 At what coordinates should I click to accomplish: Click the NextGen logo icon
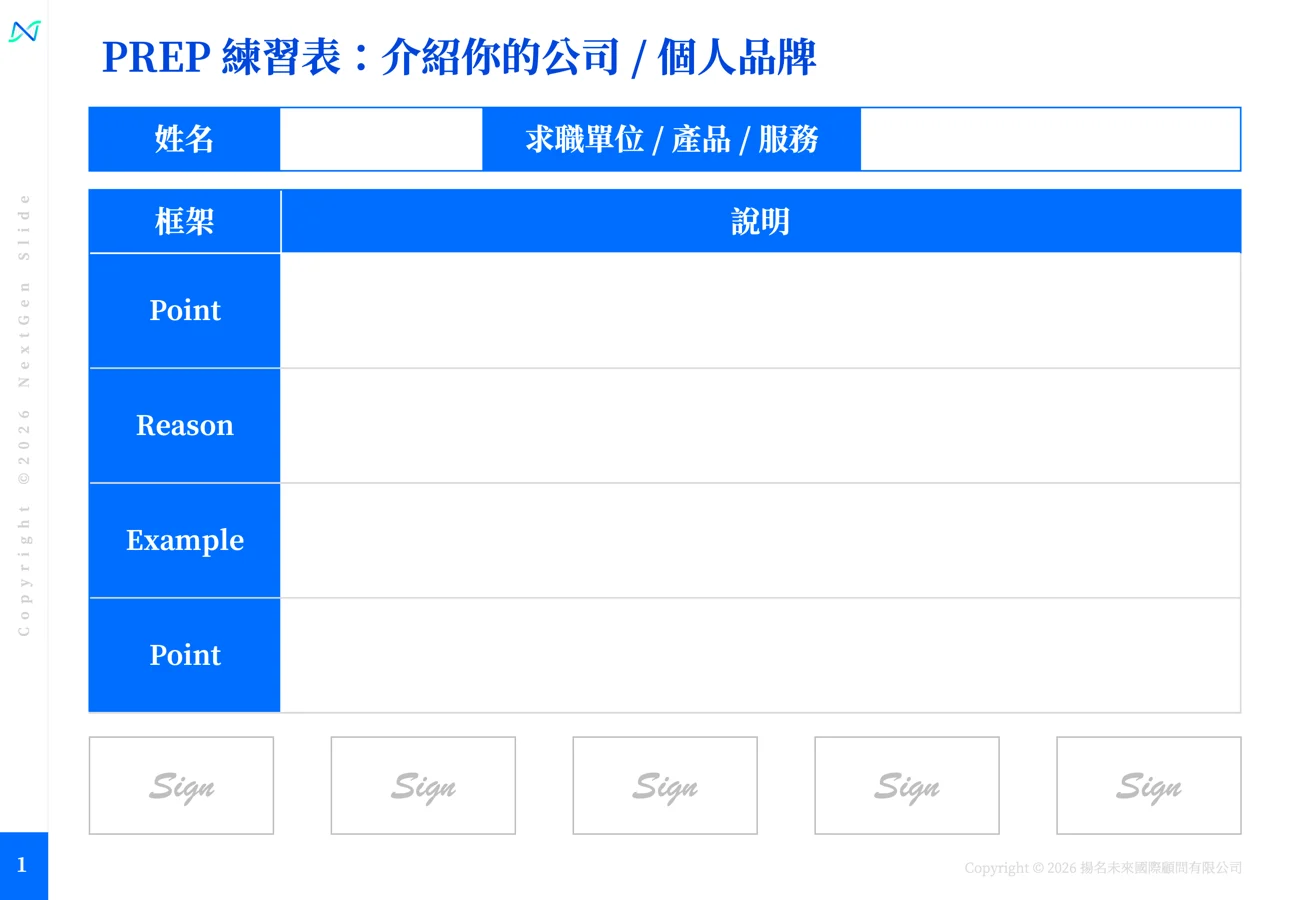pyautogui.click(x=24, y=31)
